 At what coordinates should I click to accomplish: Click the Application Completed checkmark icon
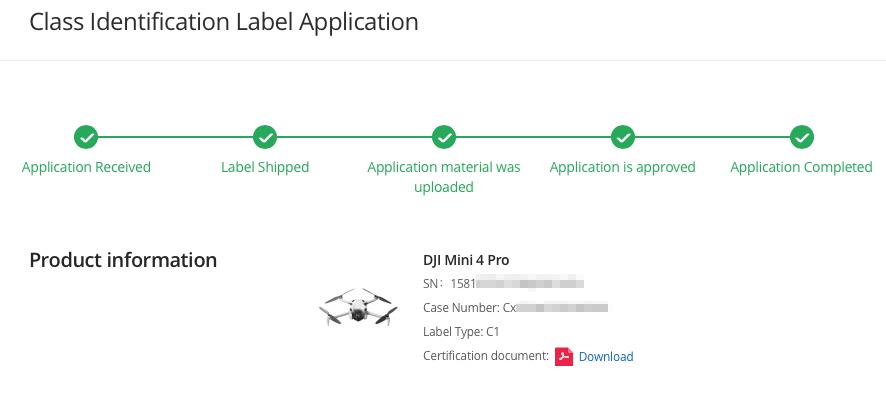802,137
